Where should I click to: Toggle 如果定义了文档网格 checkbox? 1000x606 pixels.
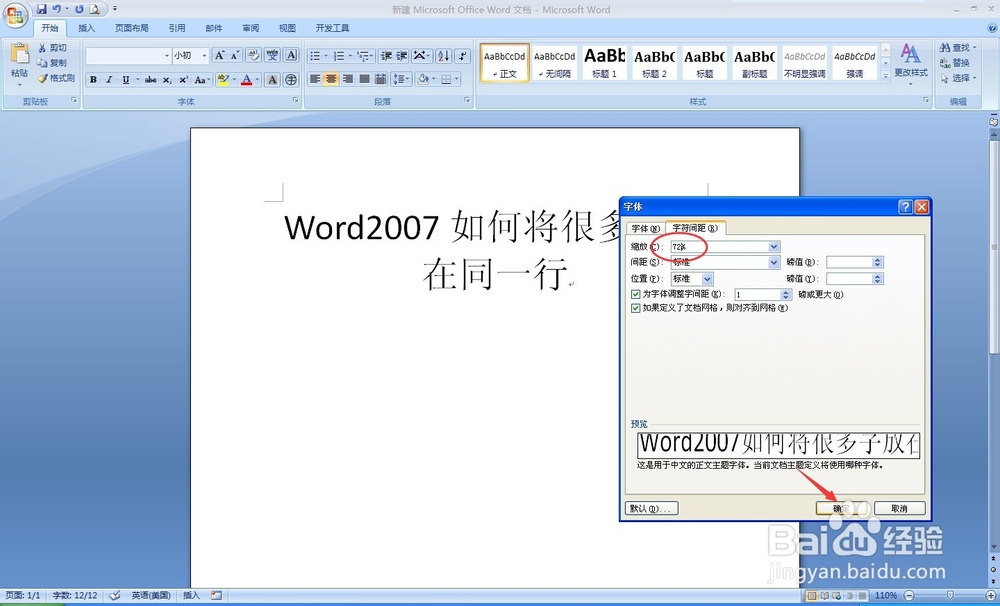[x=635, y=307]
